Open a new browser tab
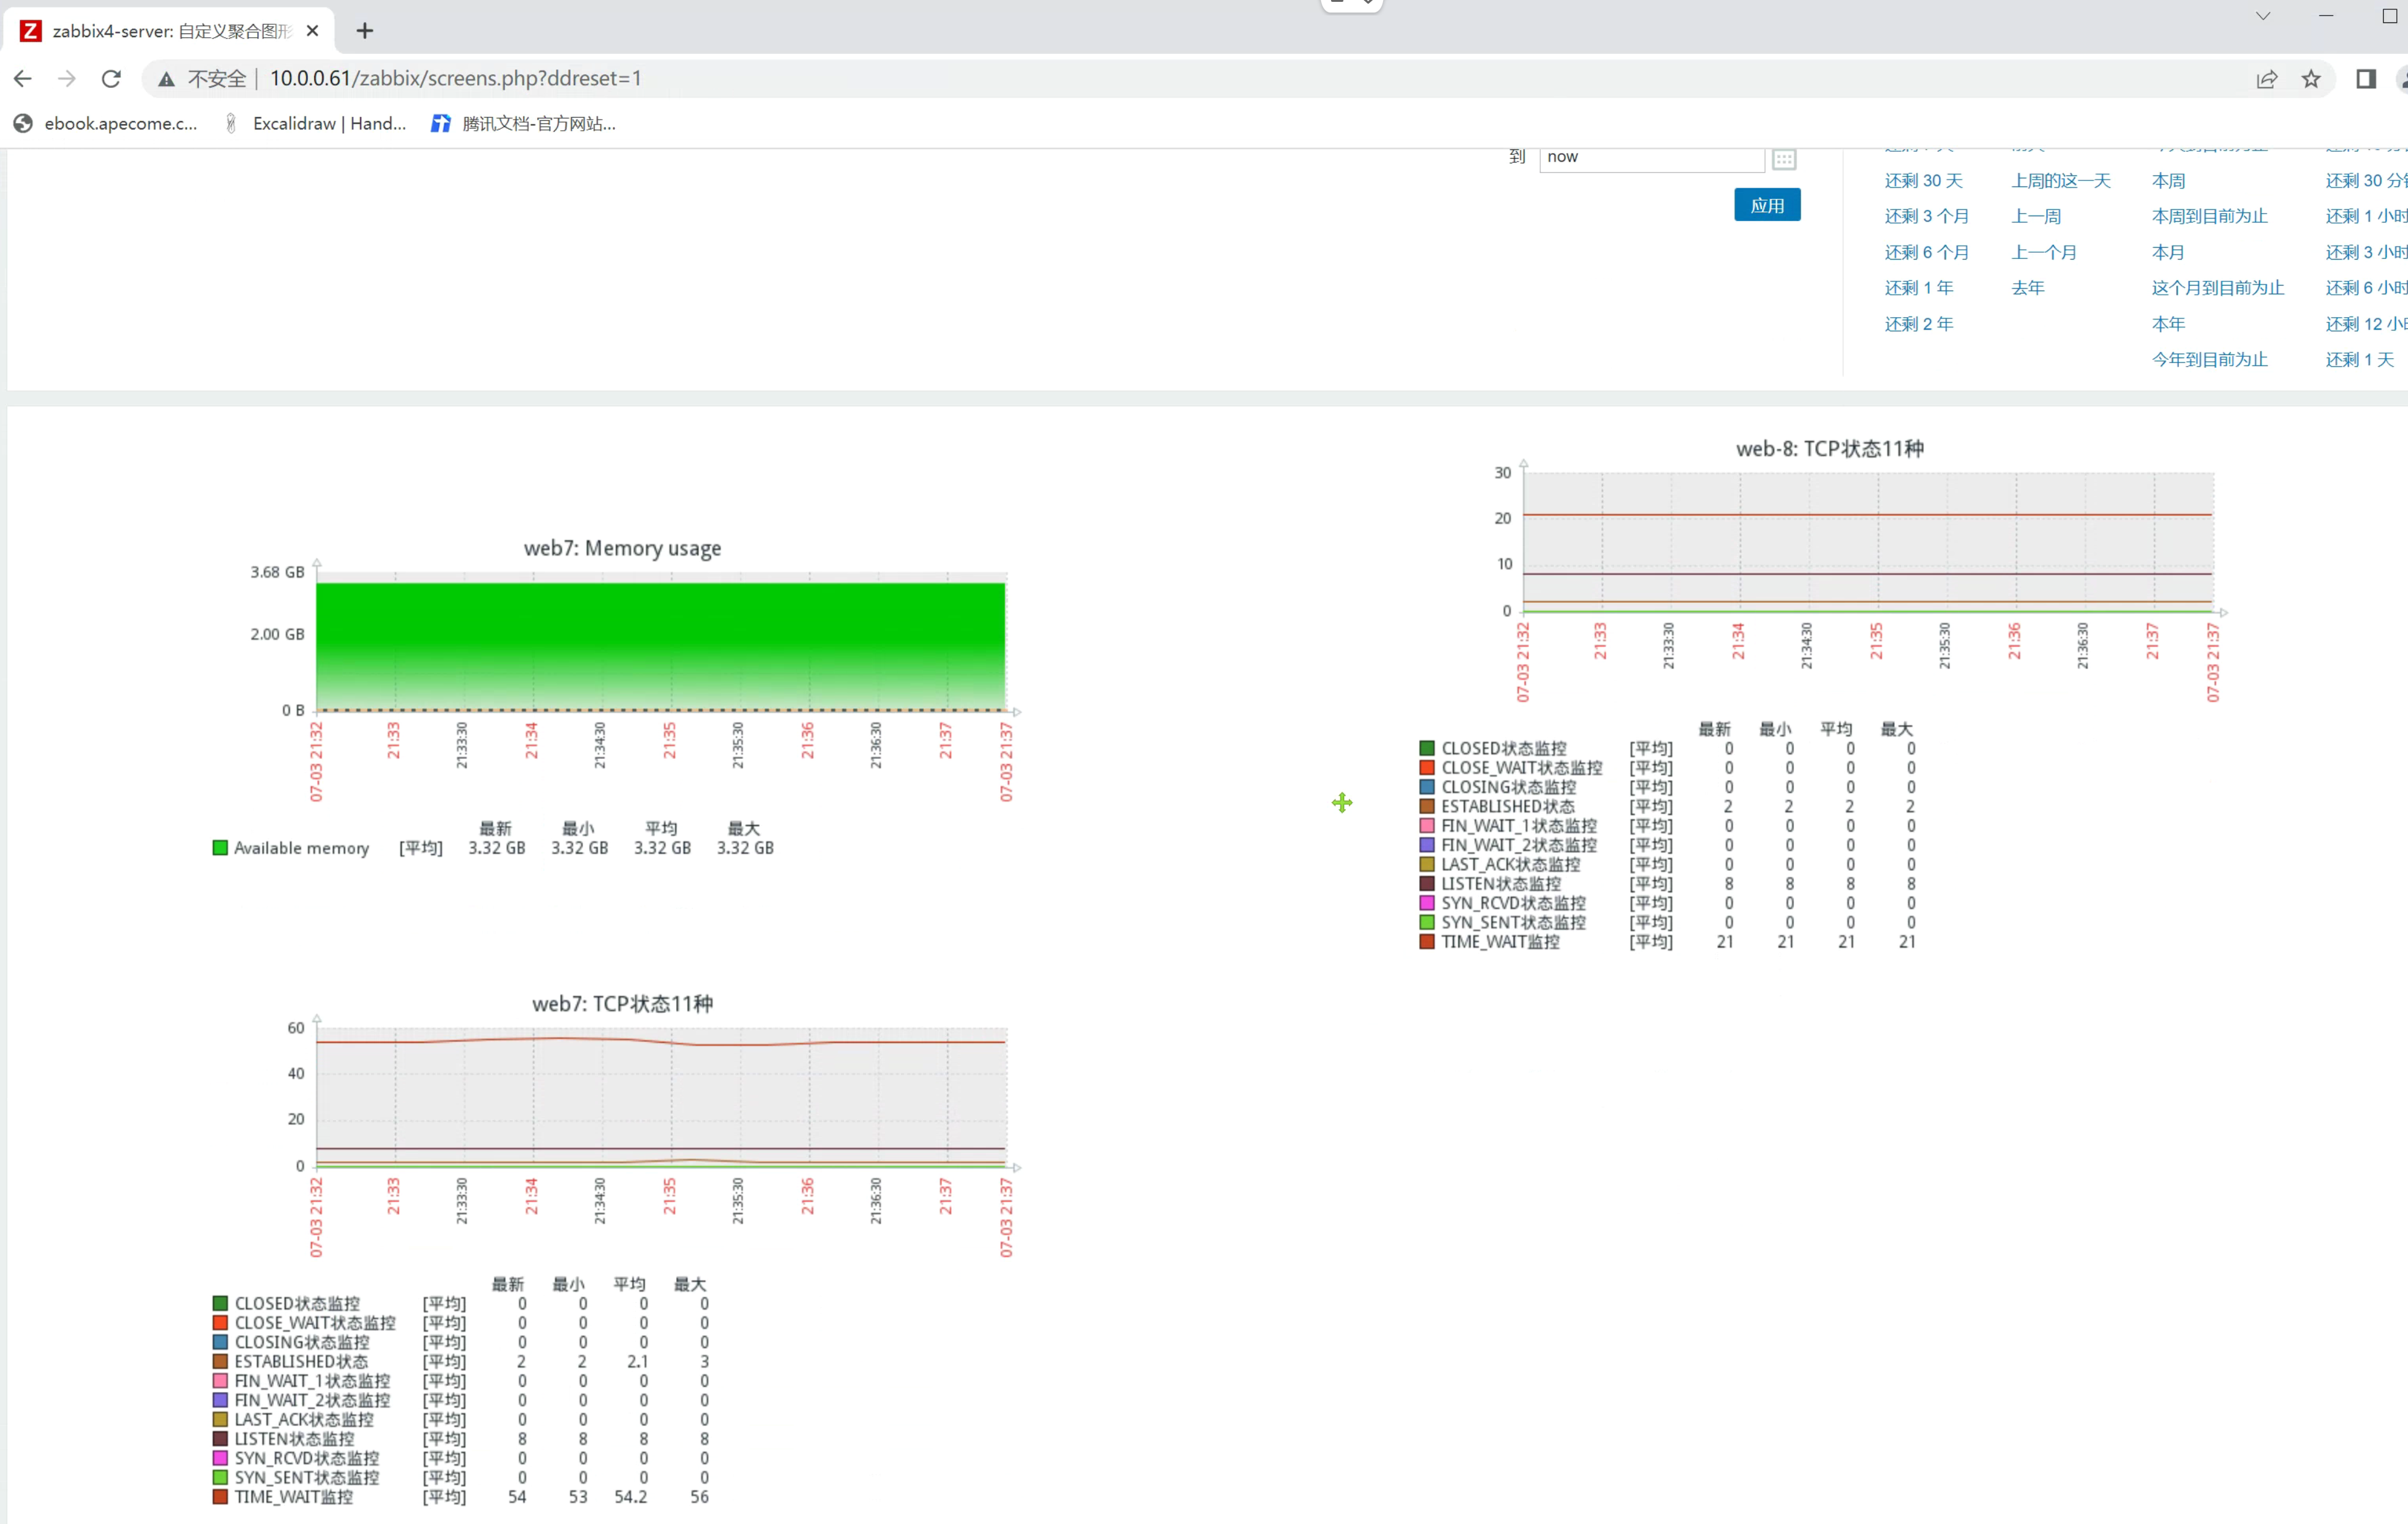 [x=365, y=31]
